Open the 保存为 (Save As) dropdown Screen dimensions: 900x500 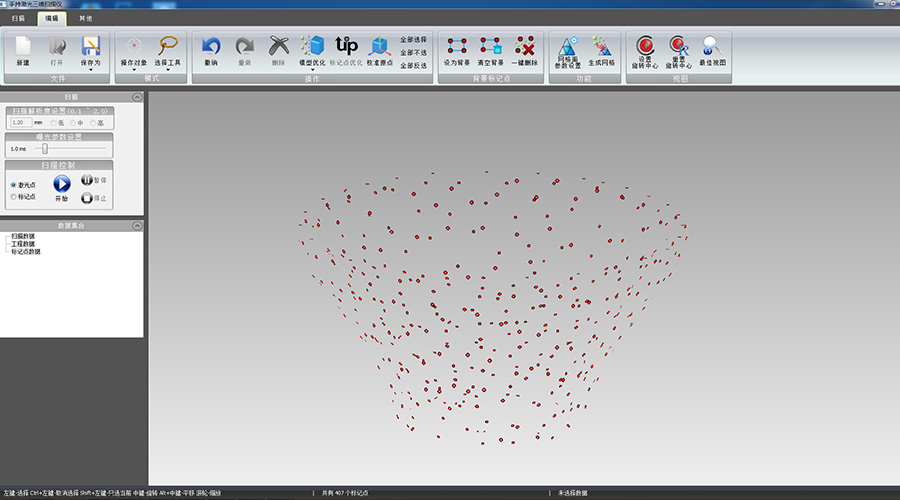pos(91,71)
